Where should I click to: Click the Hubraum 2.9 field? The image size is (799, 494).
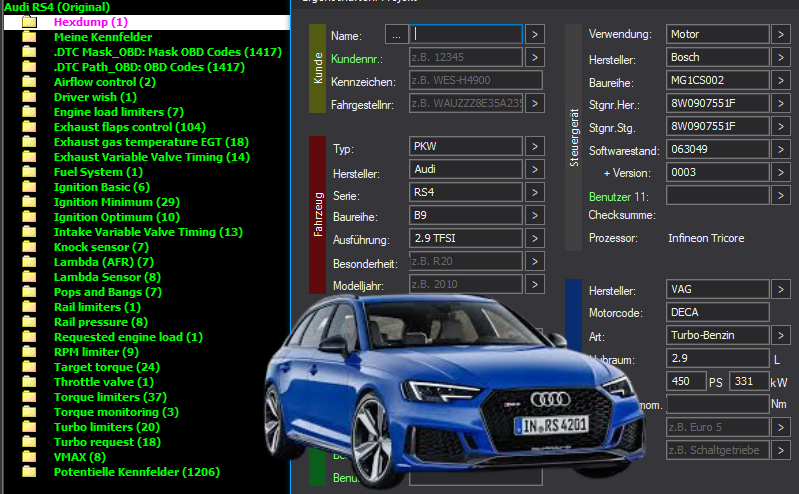click(x=717, y=358)
